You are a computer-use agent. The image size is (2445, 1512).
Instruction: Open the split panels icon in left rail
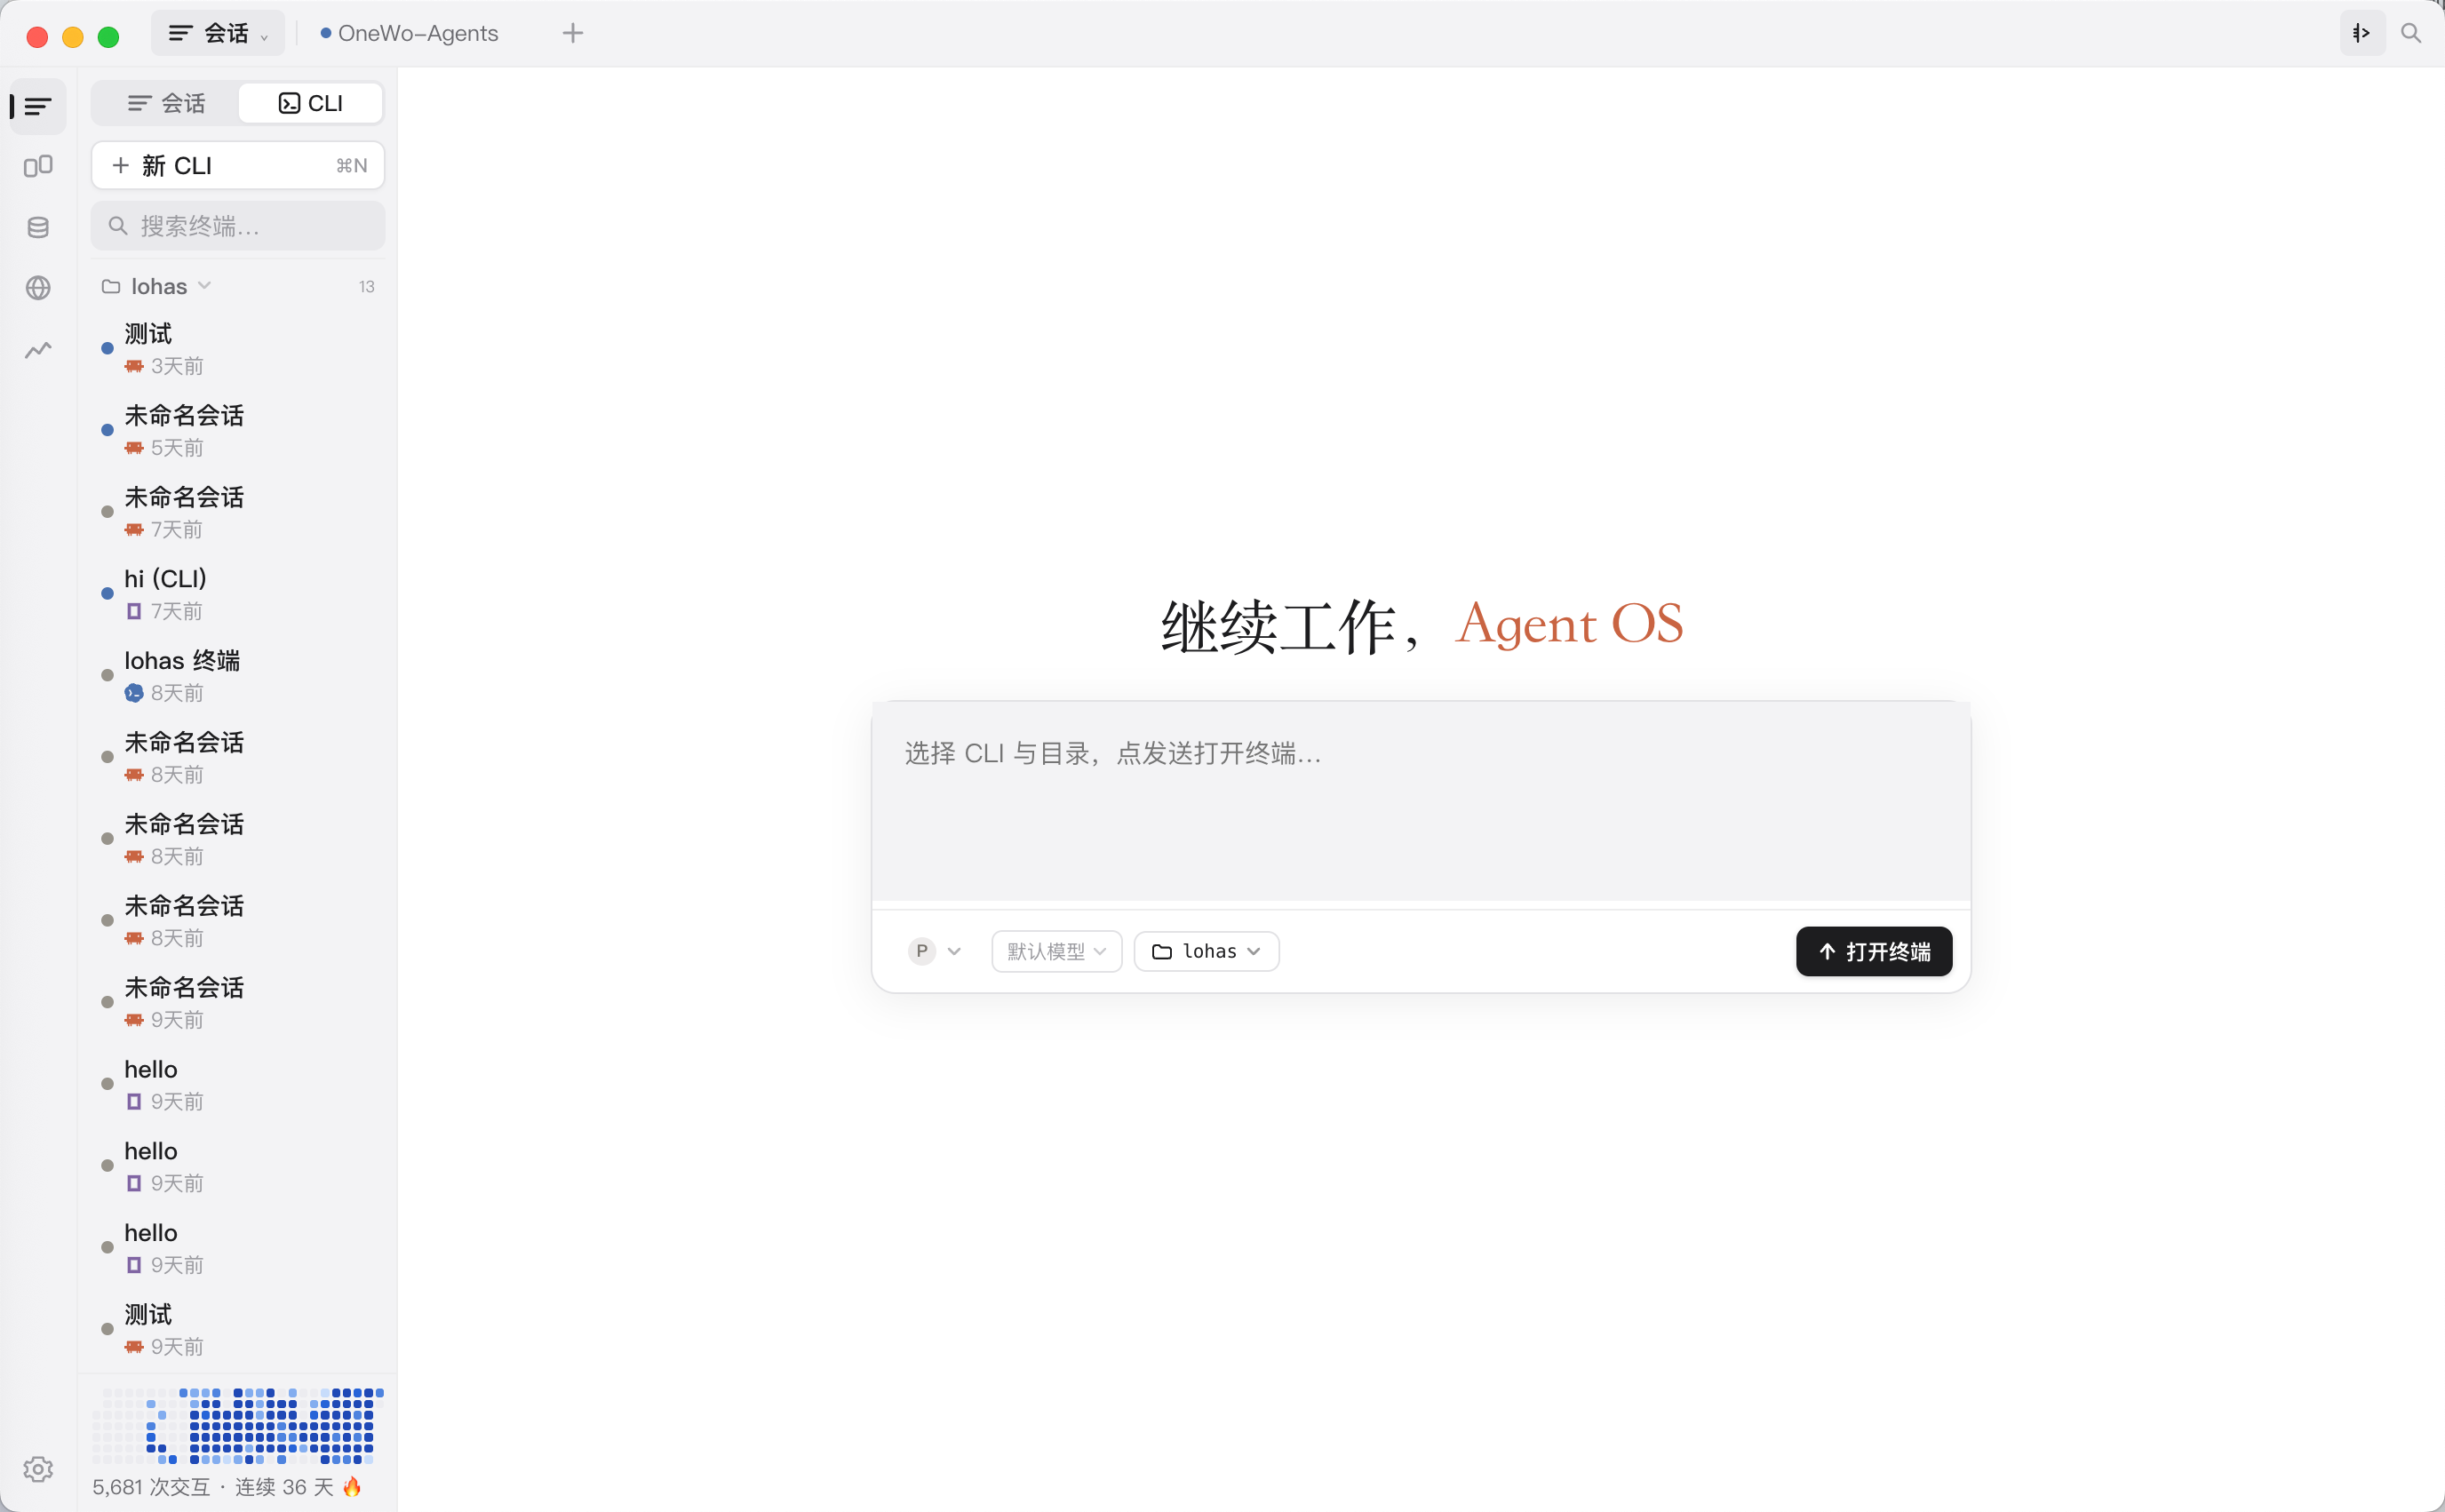[38, 166]
